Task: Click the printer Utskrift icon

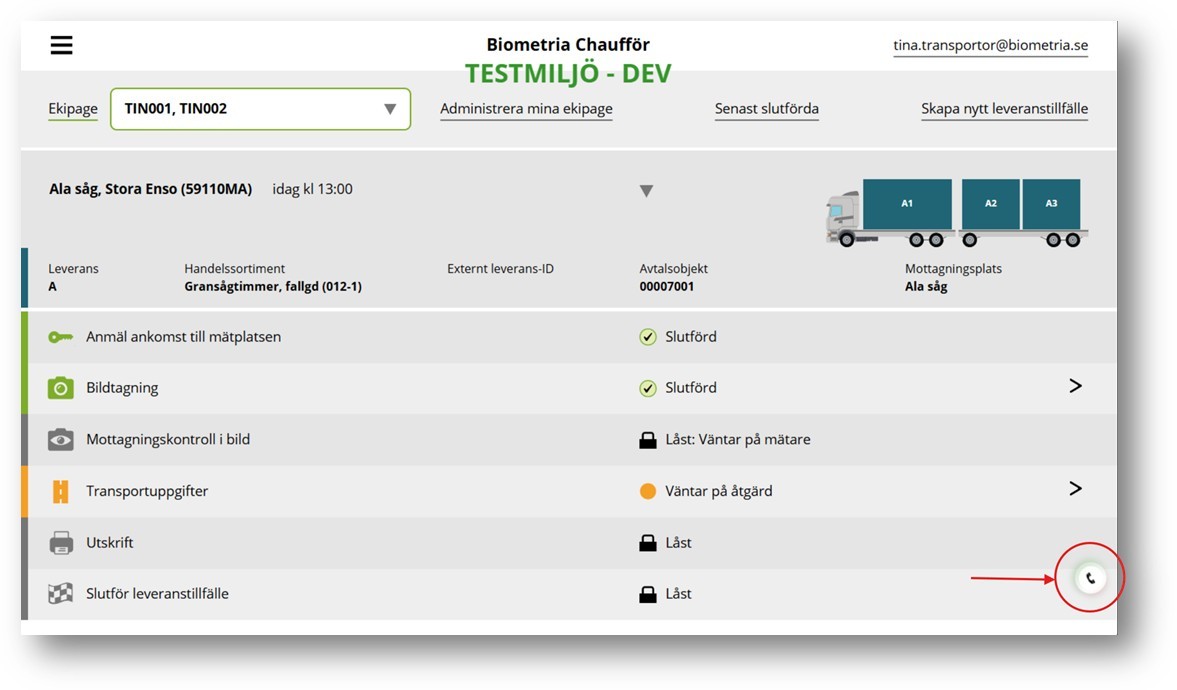Action: pos(61,543)
